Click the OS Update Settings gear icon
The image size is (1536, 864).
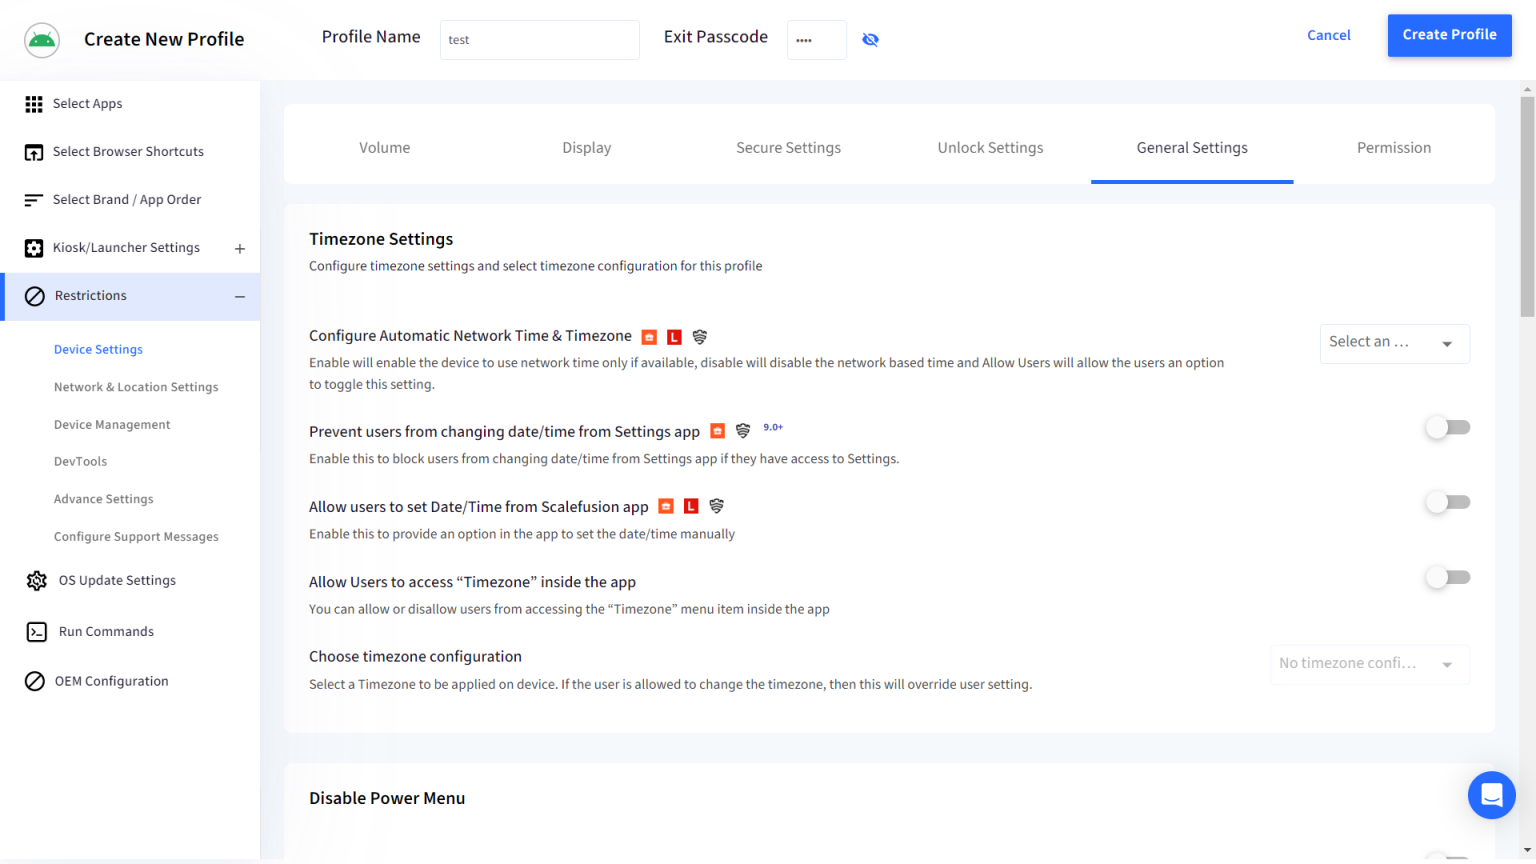(x=36, y=580)
